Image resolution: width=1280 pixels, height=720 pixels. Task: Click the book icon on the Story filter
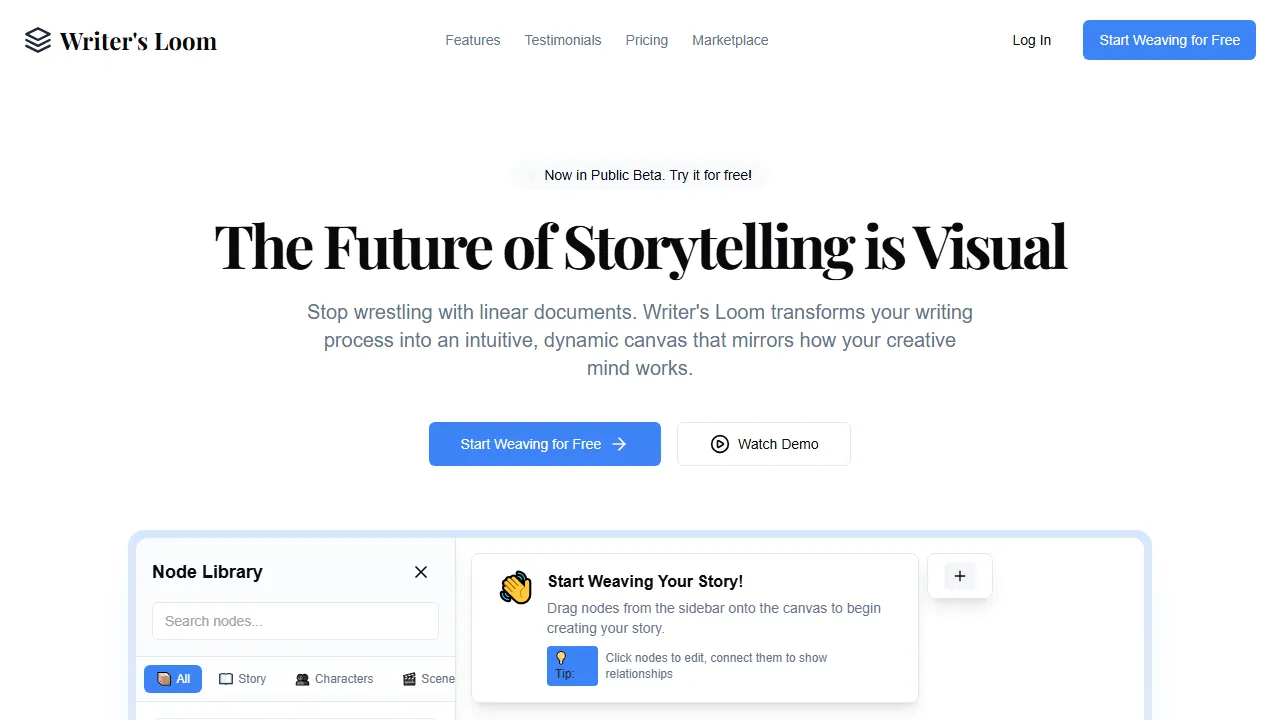pyautogui.click(x=226, y=679)
